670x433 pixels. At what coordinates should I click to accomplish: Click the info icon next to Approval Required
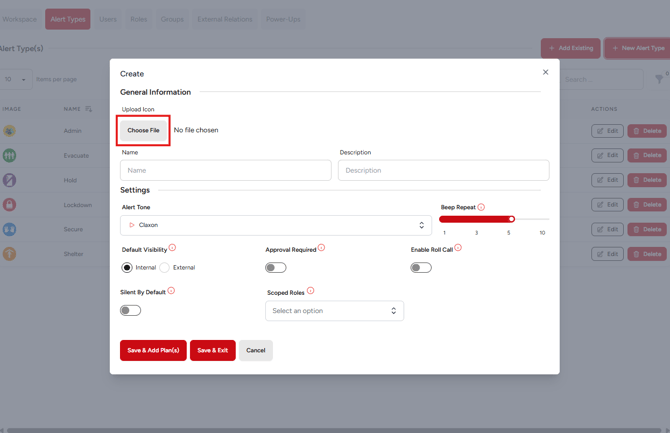coord(321,248)
